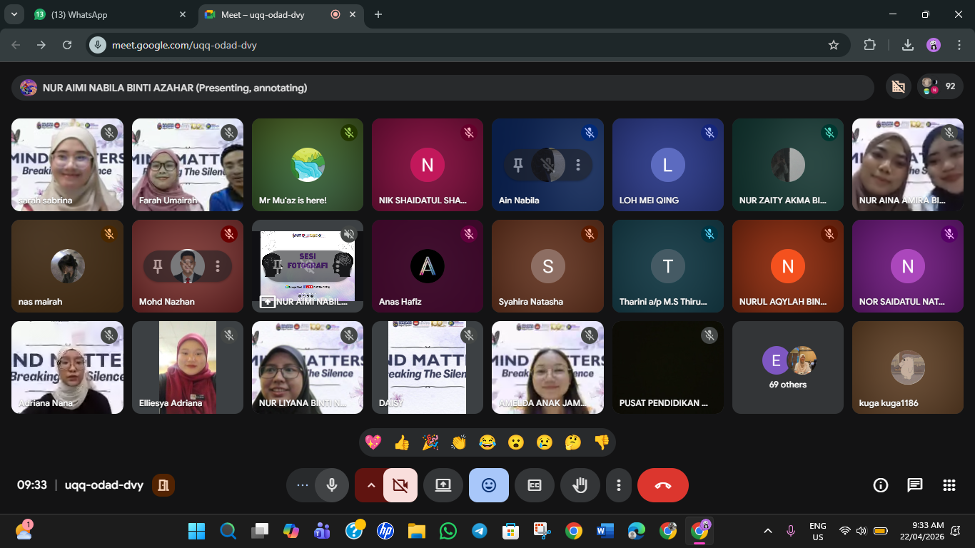This screenshot has height=550, width=977.
Task: Pin Ain Nabila's video tile
Action: tap(518, 165)
